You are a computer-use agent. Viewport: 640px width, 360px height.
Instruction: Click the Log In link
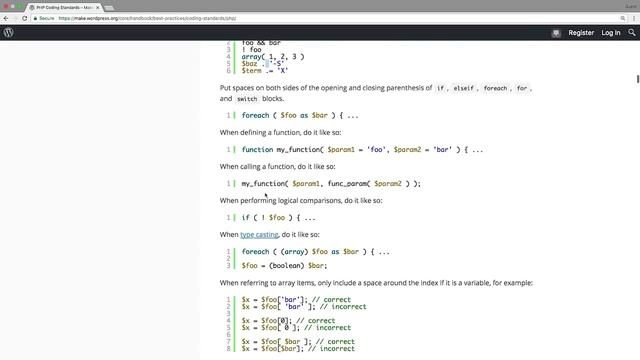pos(611,33)
